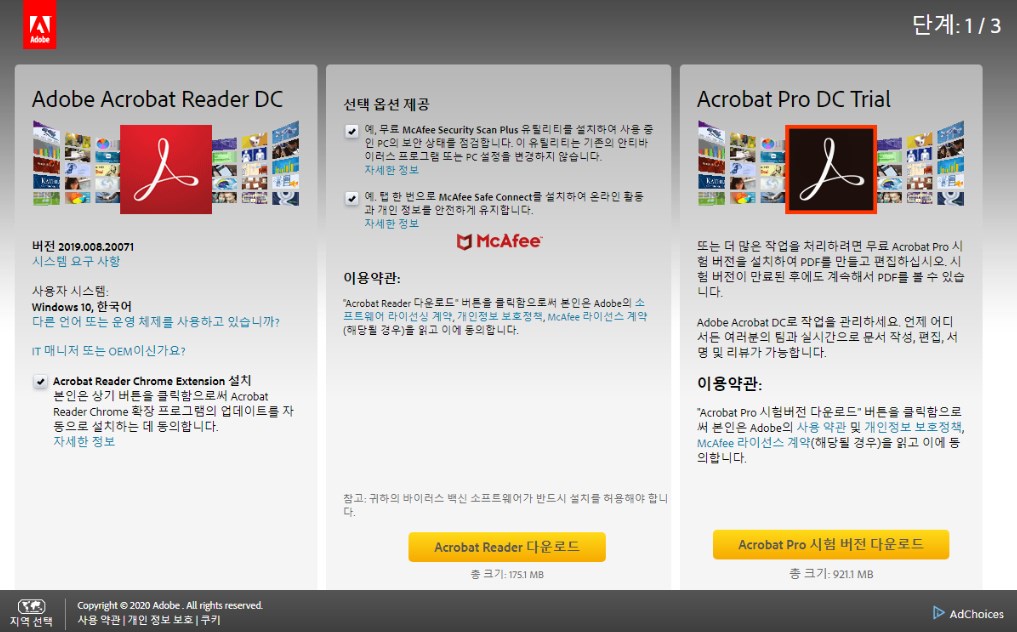This screenshot has height=632, width=1017.
Task: Open 자세한 정보 under McAfee Safe Connect
Action: [x=391, y=224]
